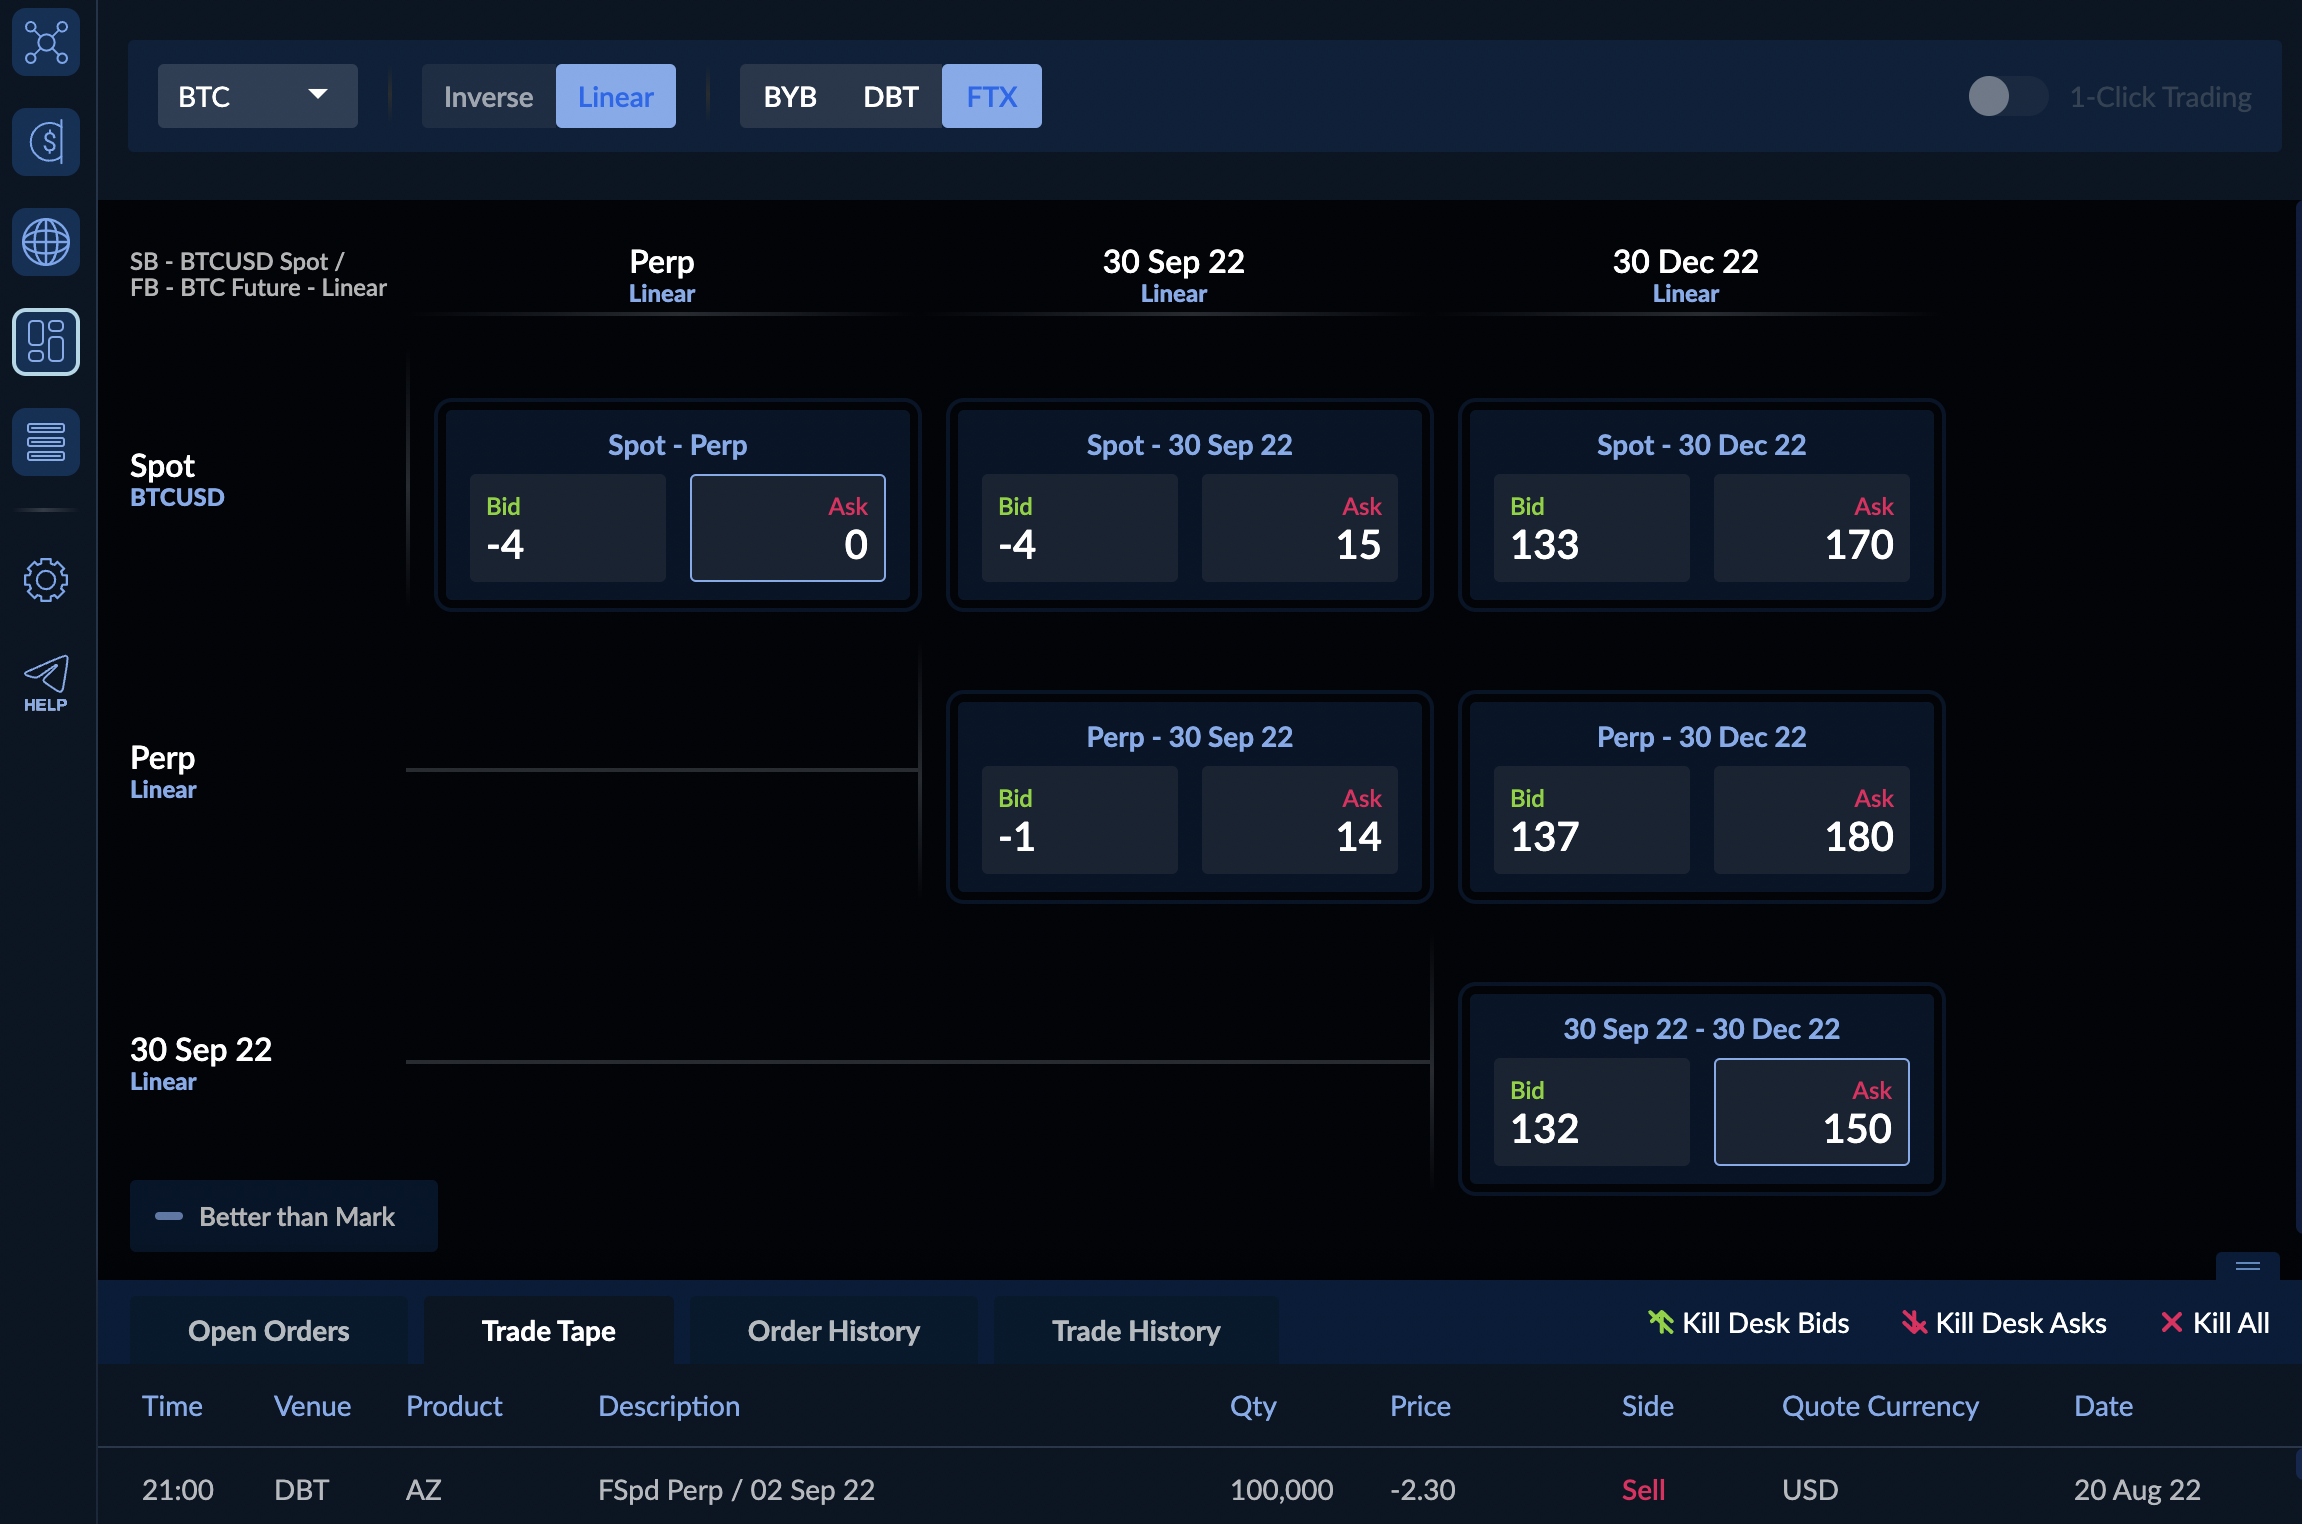
Task: Select the Trade Tape tab
Action: (x=546, y=1328)
